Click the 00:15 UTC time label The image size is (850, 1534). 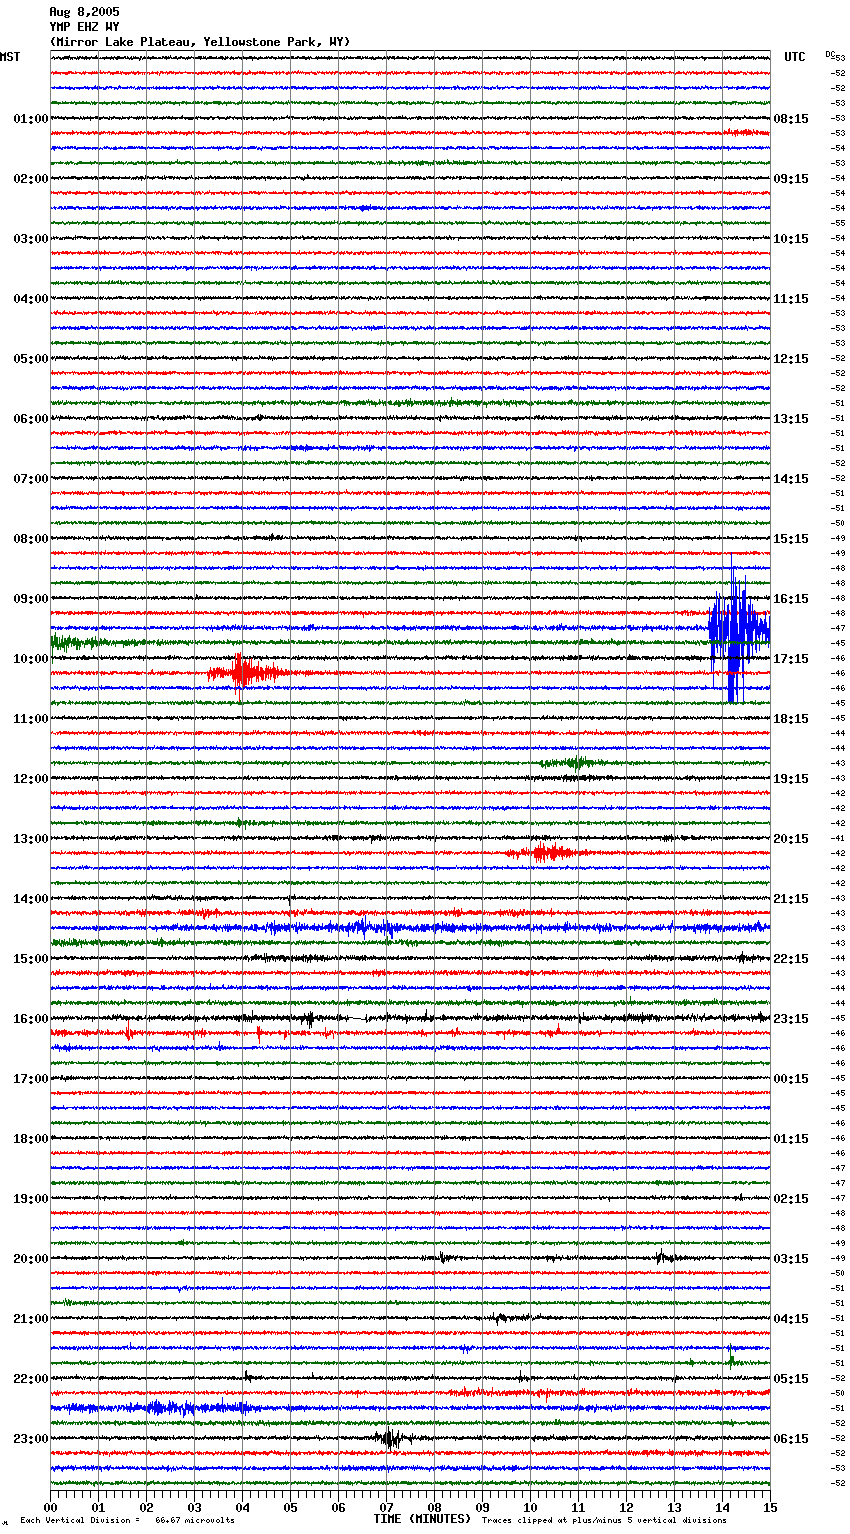[790, 1079]
